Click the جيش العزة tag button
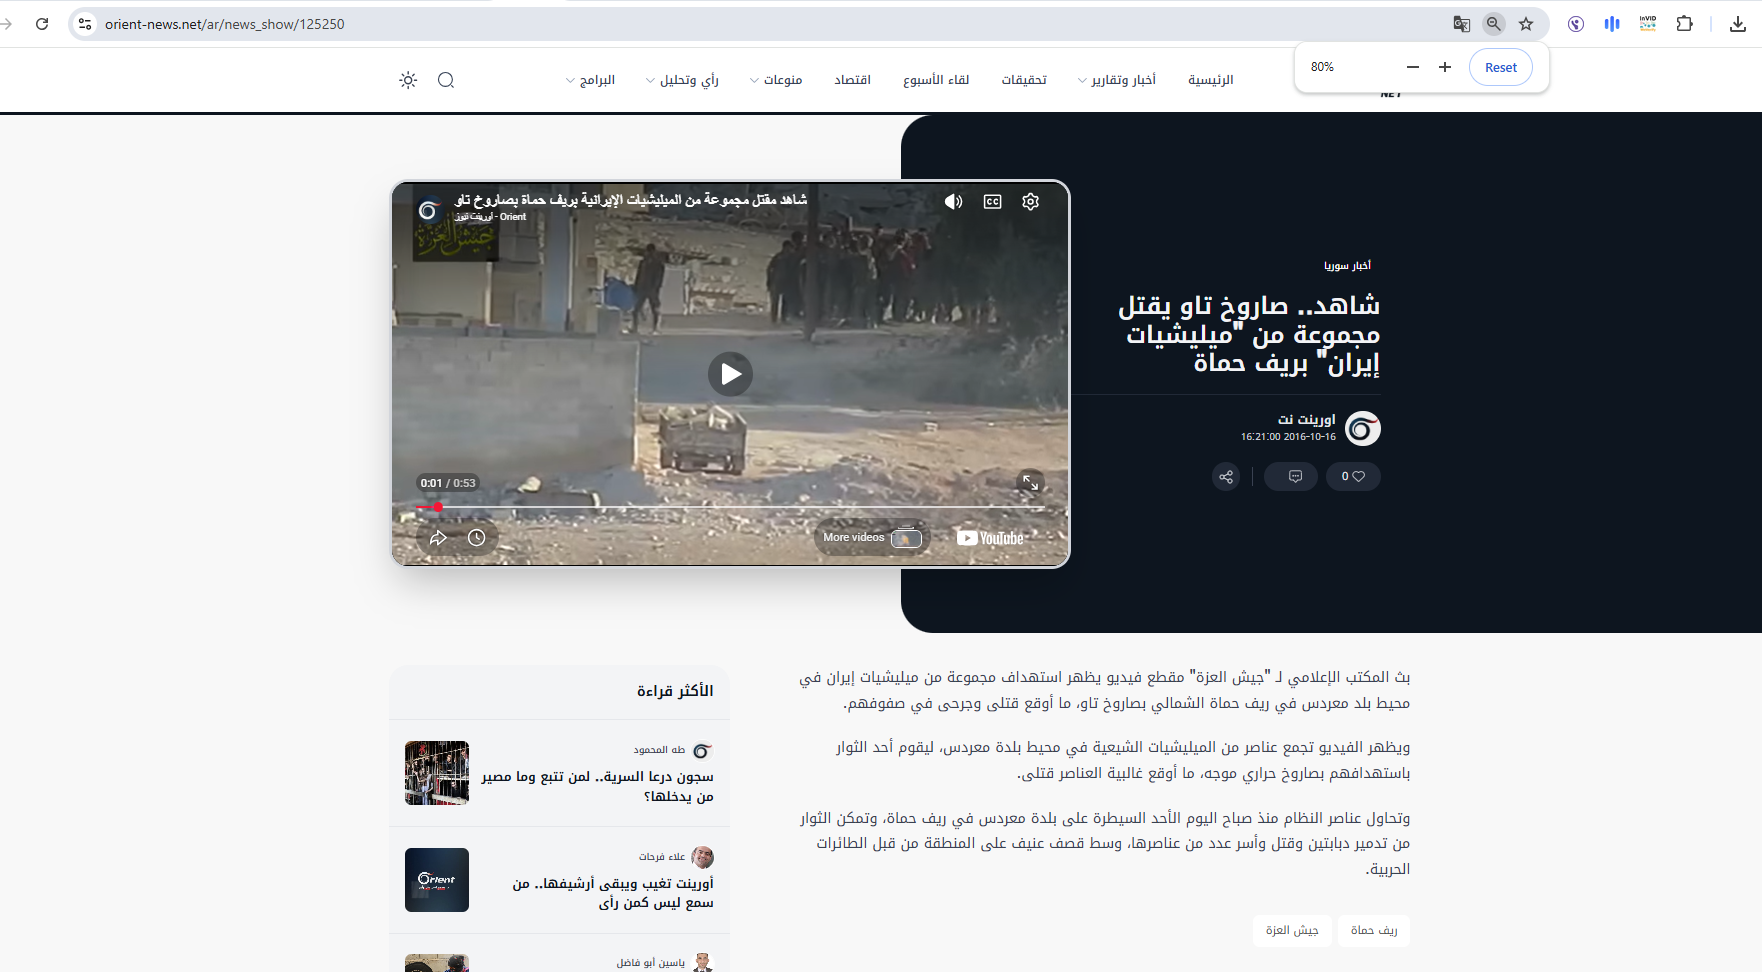Viewport: 1762px width, 972px height. pyautogui.click(x=1291, y=931)
